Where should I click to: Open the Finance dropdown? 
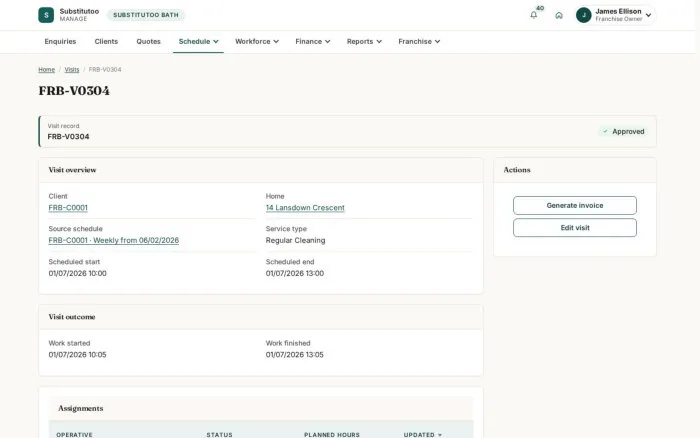coord(312,42)
